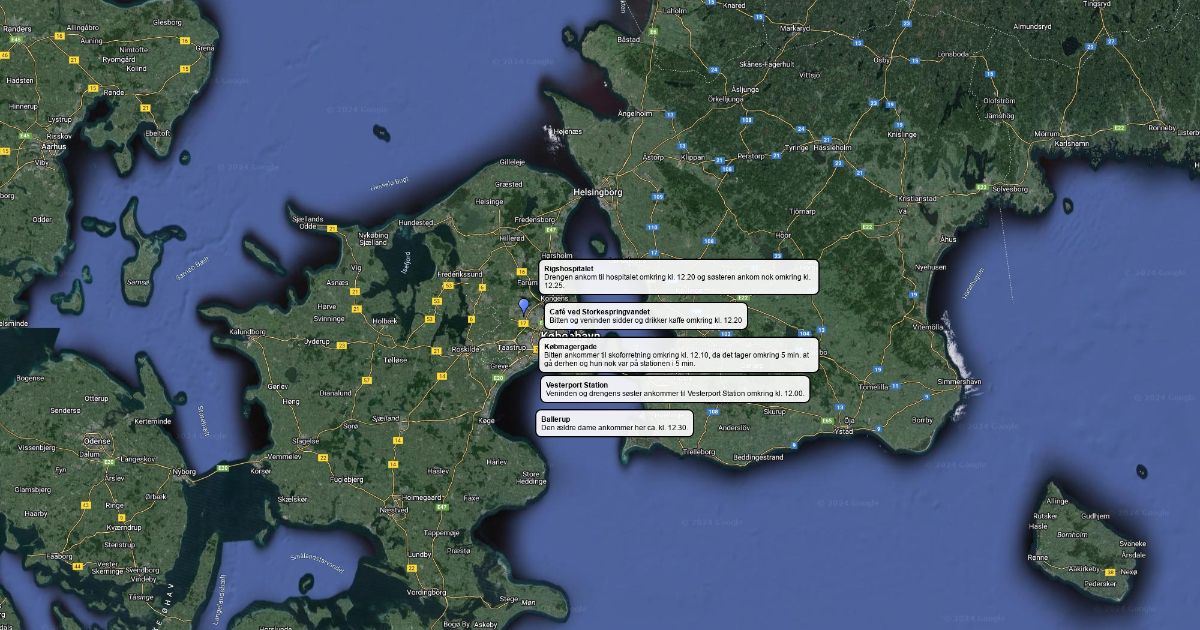This screenshot has height=630, width=1200.
Task: Open the Ballerup info box
Action: pos(613,423)
